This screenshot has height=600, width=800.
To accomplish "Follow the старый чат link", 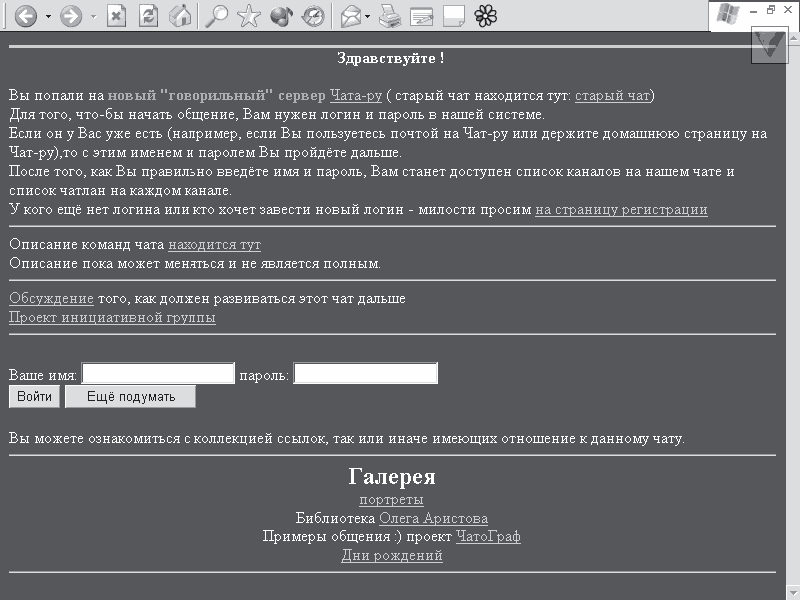I will tap(612, 95).
